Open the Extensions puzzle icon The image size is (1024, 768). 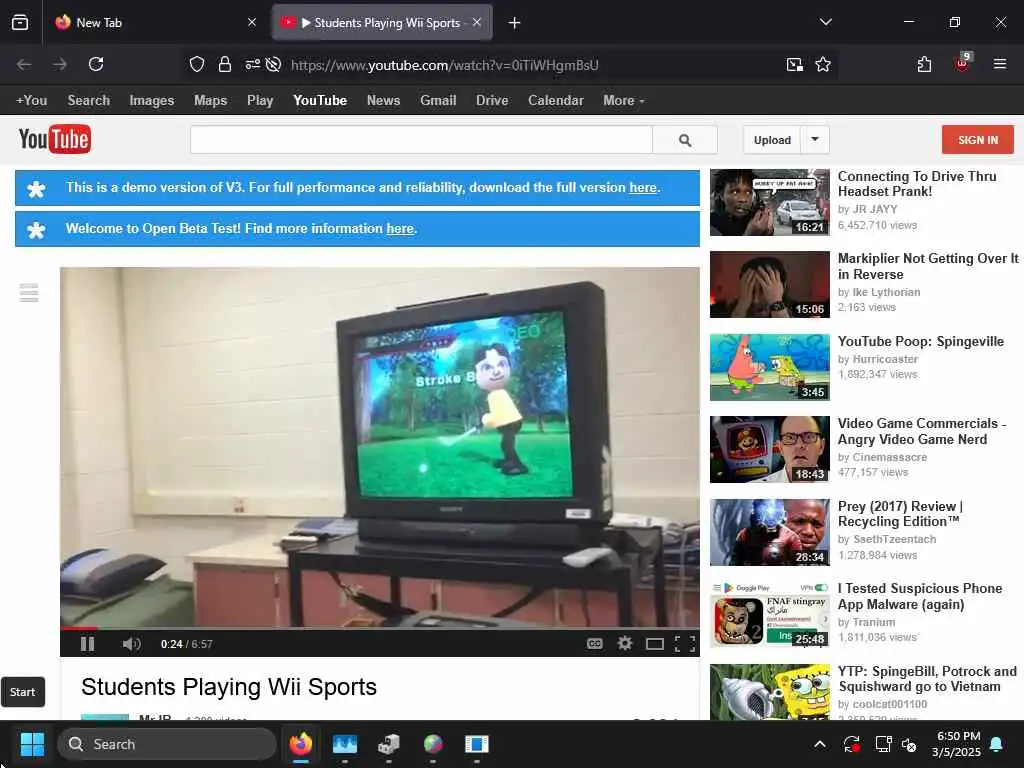coord(924,64)
